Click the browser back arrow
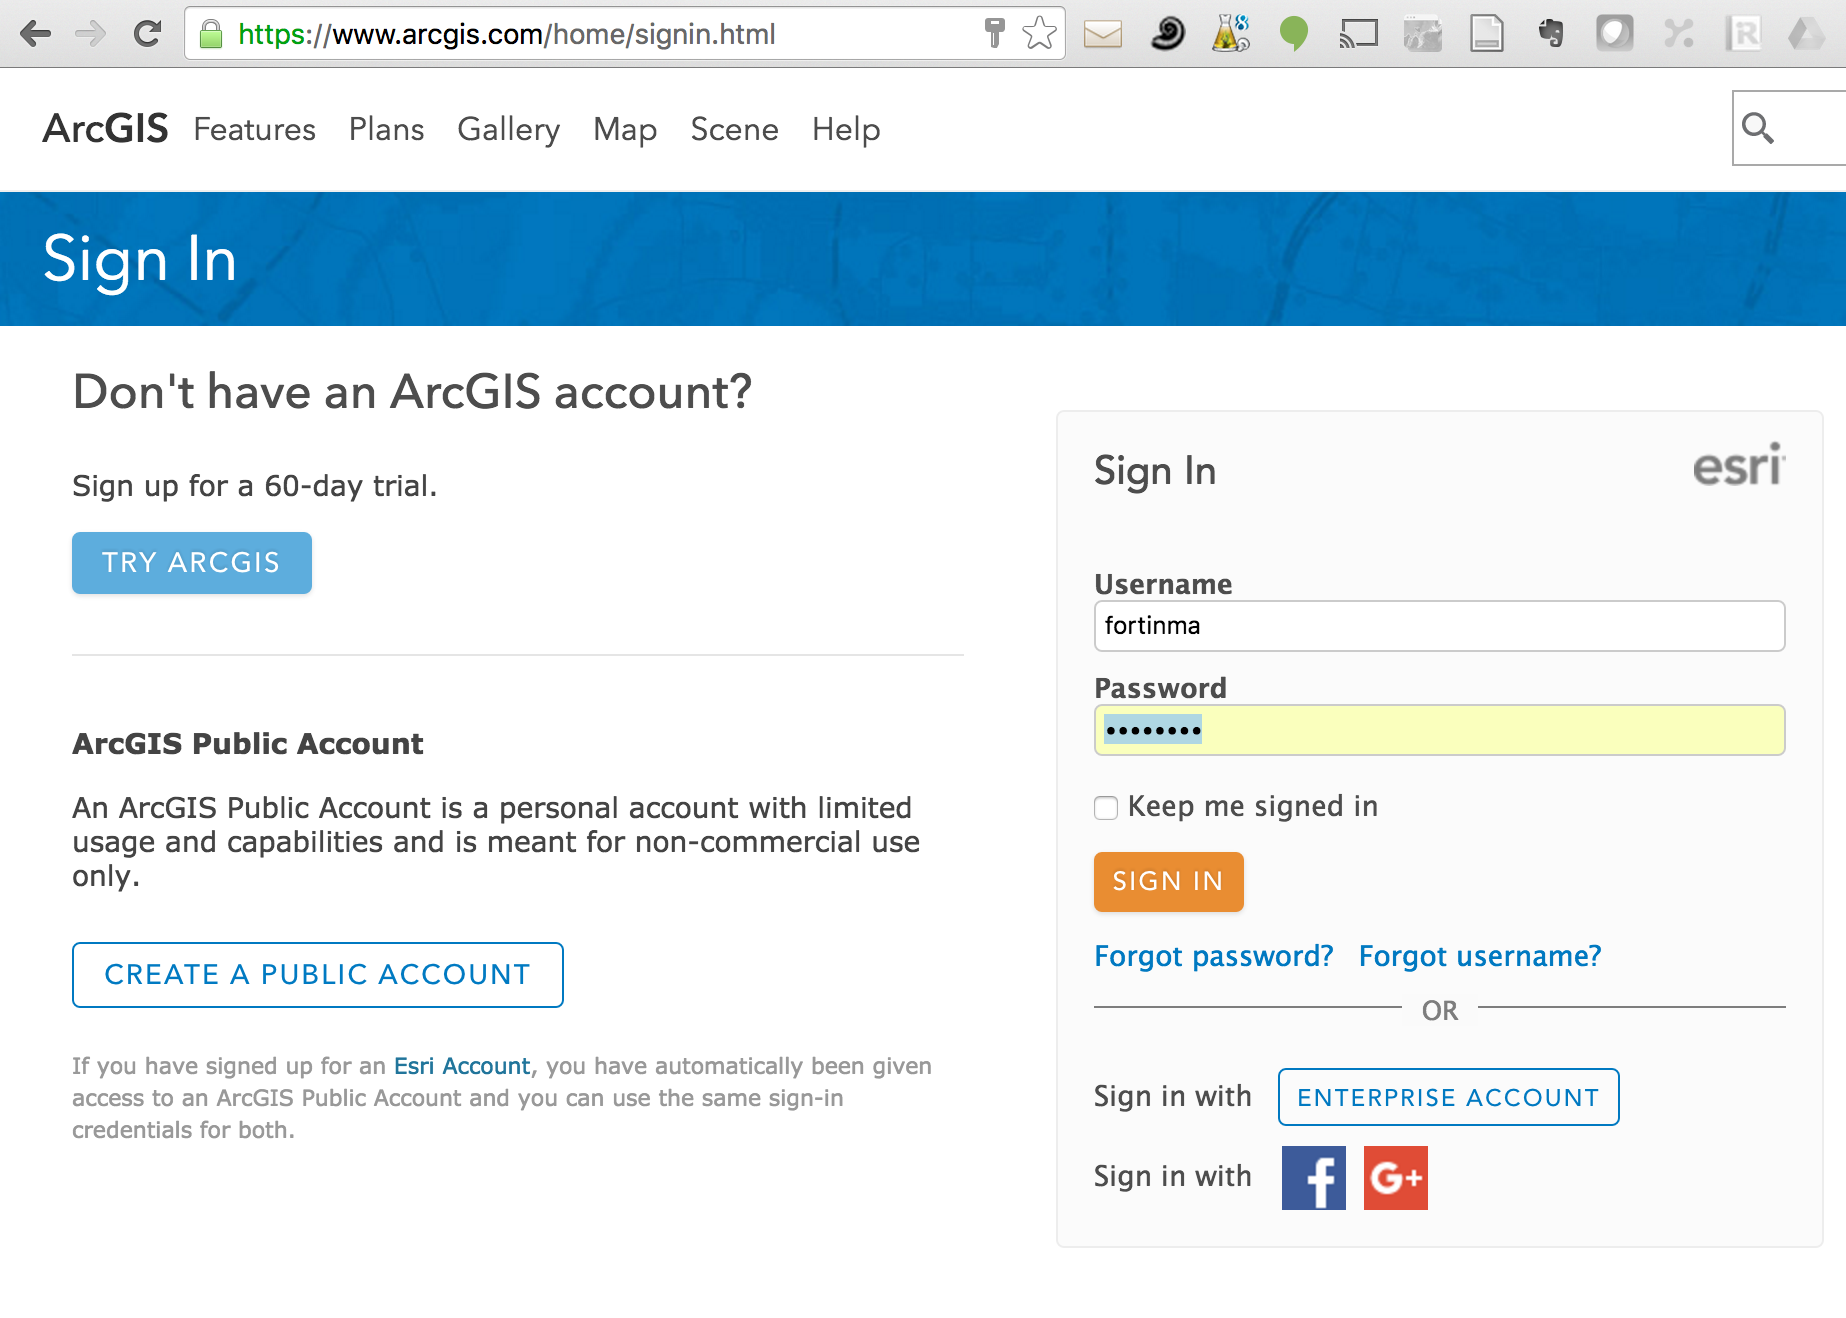Image resolution: width=1846 pixels, height=1318 pixels. (36, 34)
